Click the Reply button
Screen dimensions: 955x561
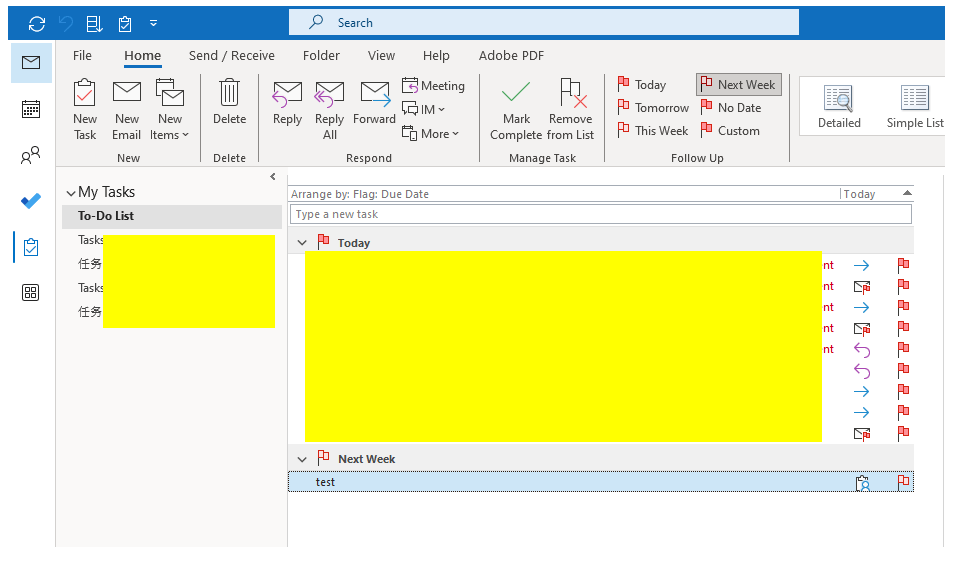pyautogui.click(x=287, y=104)
